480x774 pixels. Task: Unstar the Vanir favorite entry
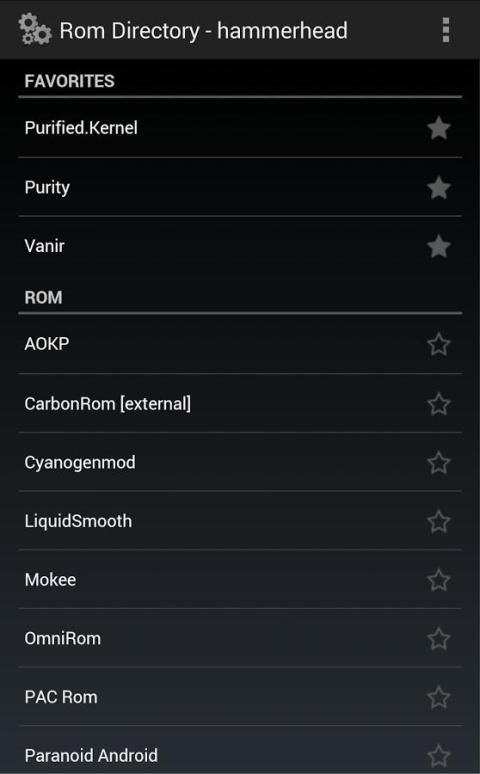(x=439, y=246)
